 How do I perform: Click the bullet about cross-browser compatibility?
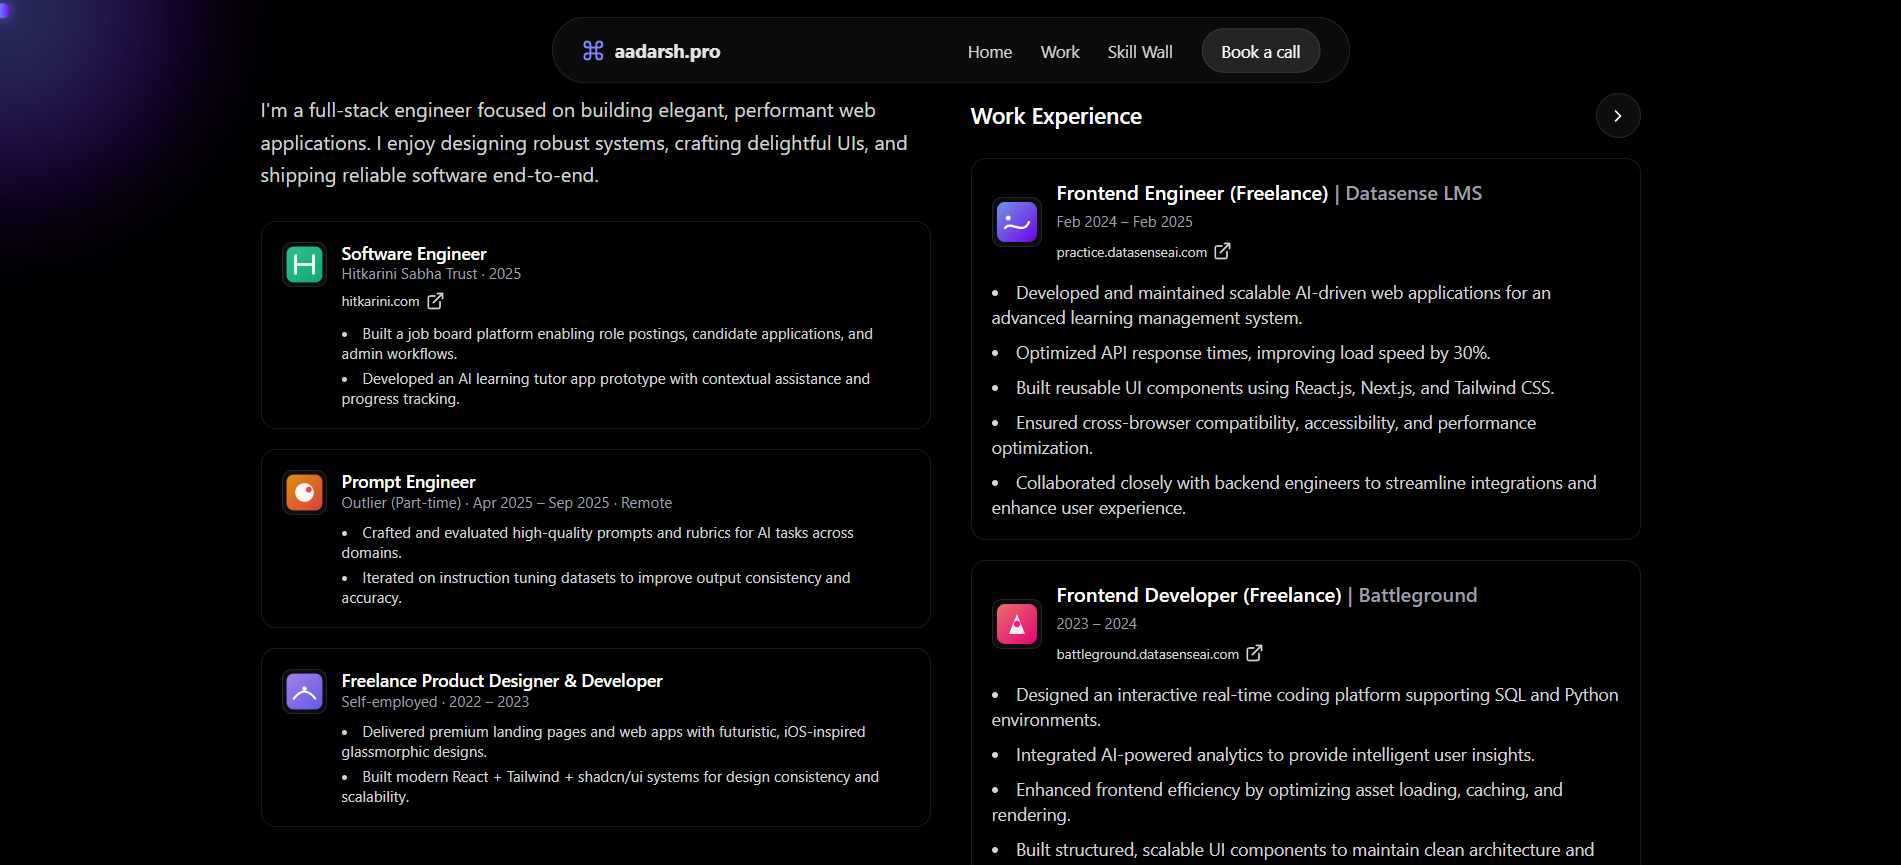pos(1264,435)
